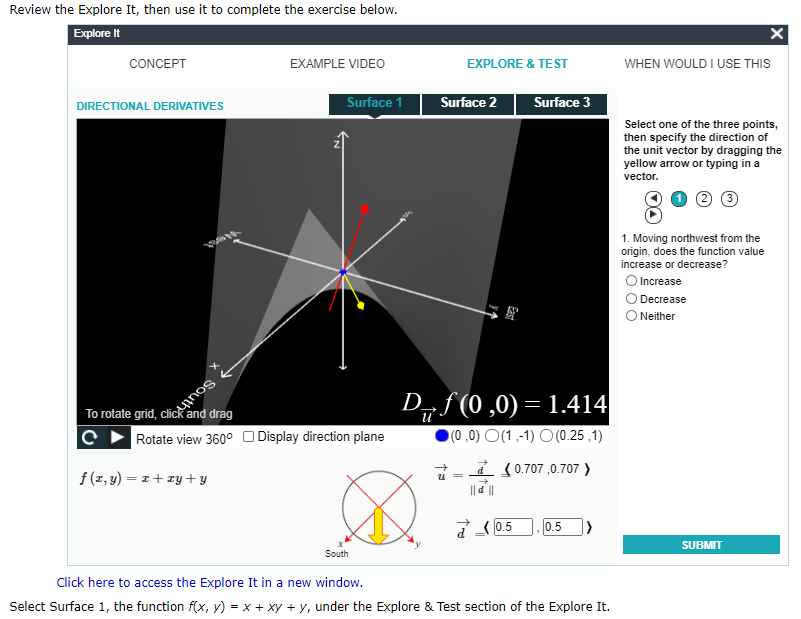Select point 2 in the points selector
Image resolution: width=801 pixels, height=619 pixels.
(704, 198)
